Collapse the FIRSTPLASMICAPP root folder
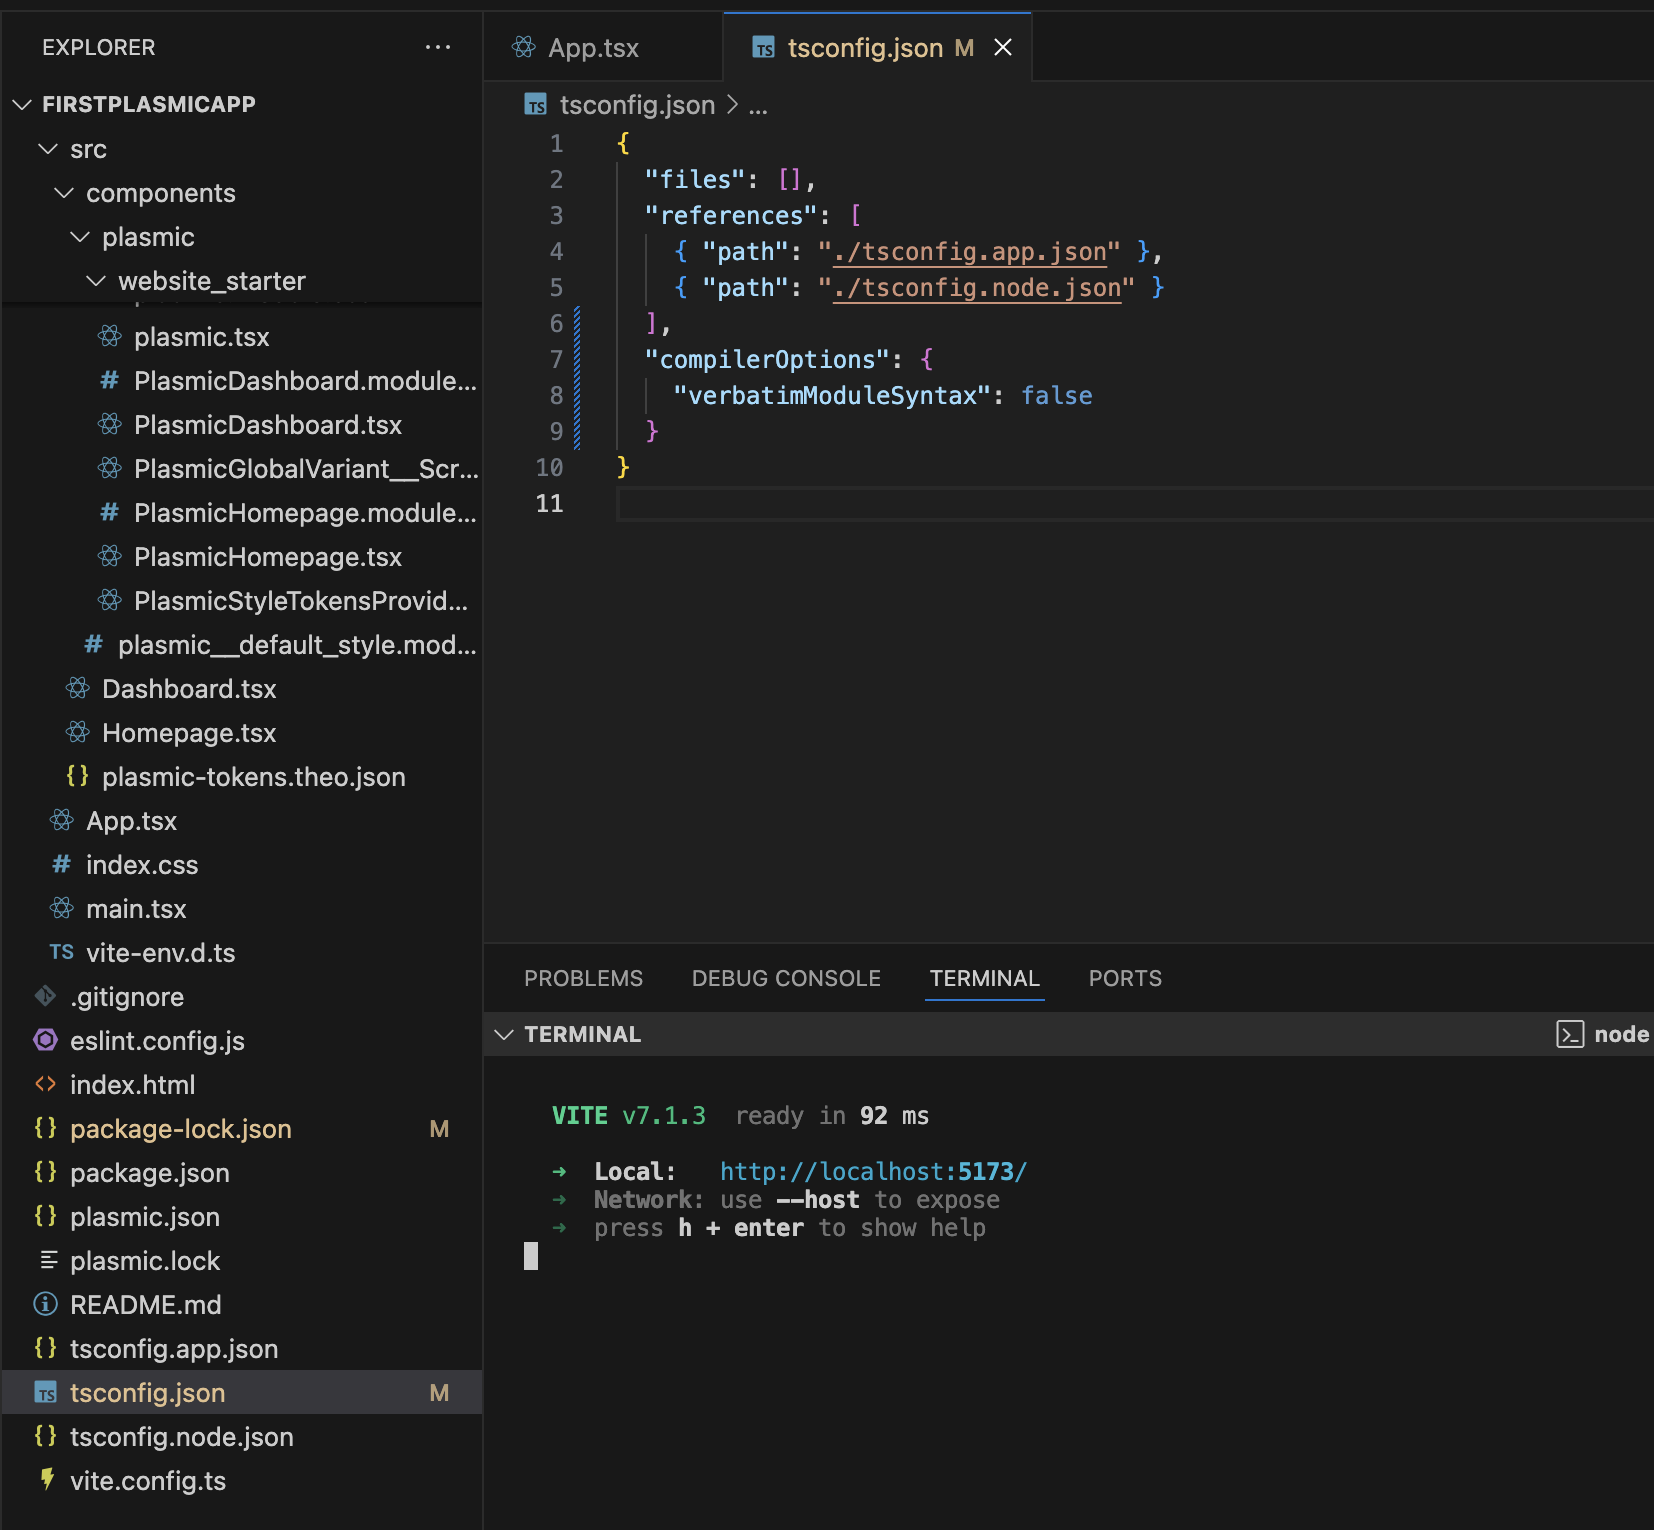The height and width of the screenshot is (1530, 1654). tap(22, 104)
